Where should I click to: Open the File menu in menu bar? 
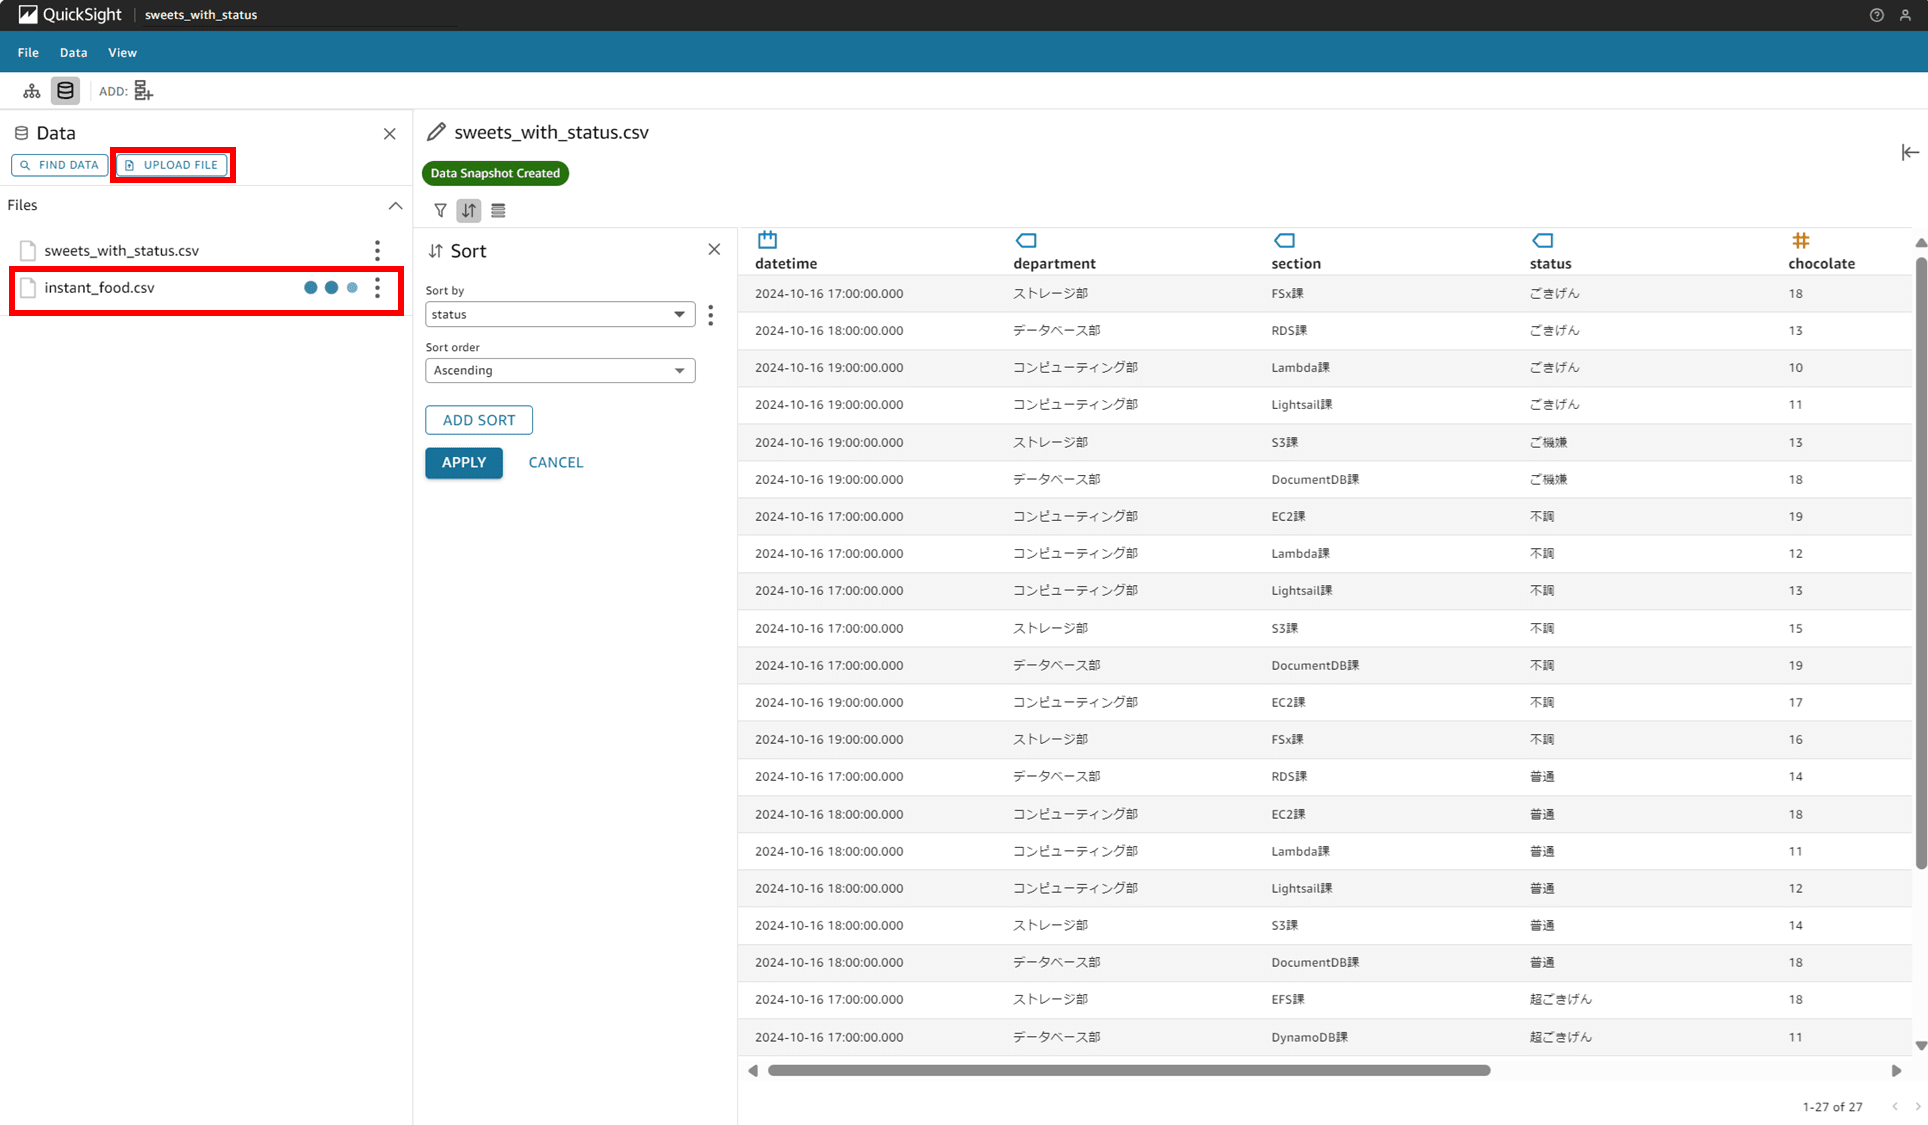click(x=27, y=52)
